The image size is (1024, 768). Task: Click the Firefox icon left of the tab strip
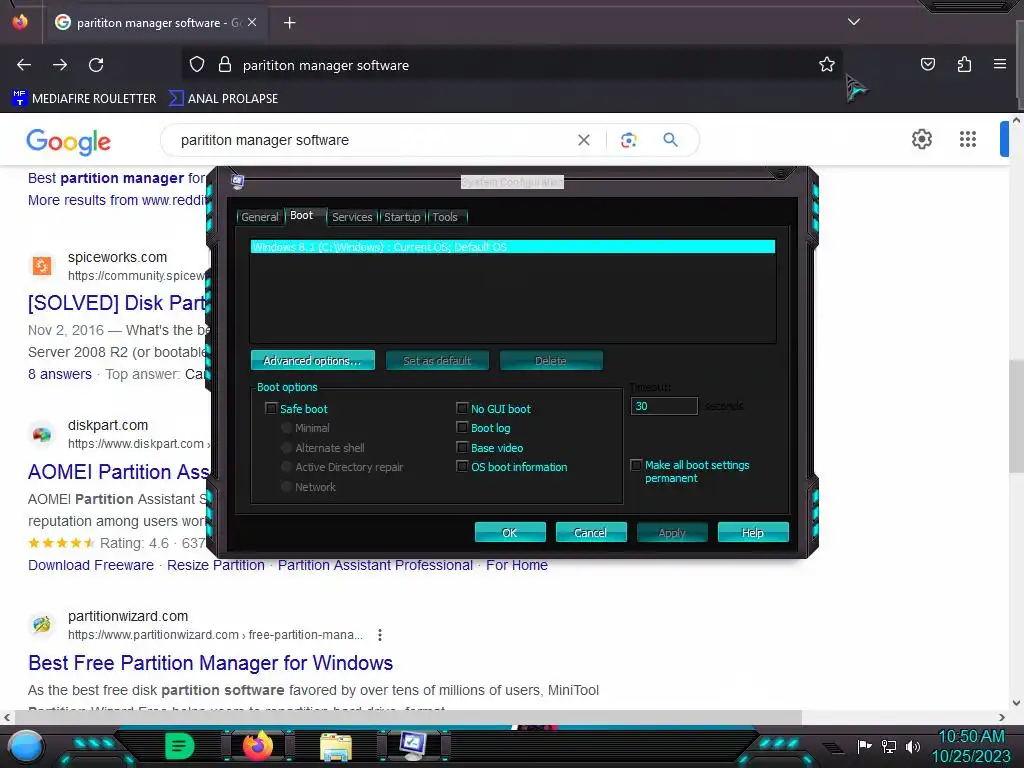20,22
